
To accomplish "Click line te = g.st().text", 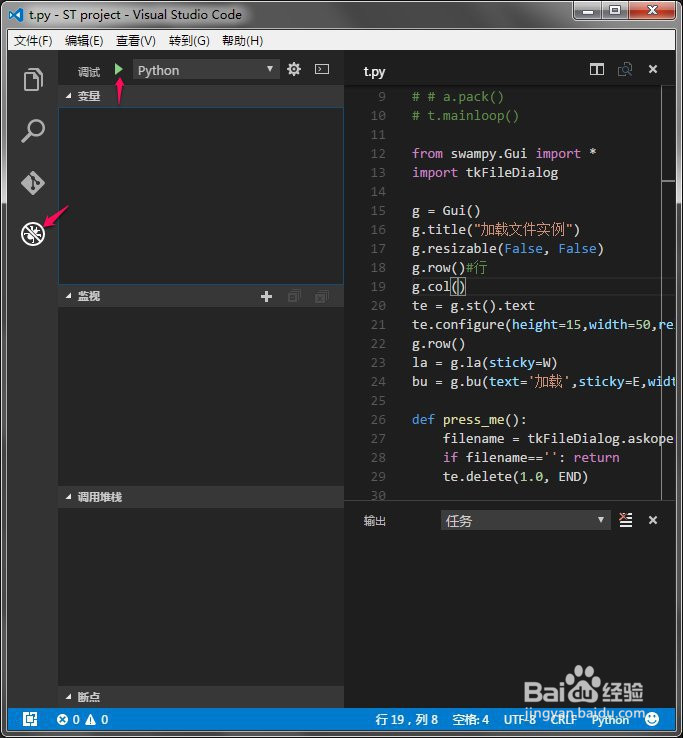I will click(473, 305).
